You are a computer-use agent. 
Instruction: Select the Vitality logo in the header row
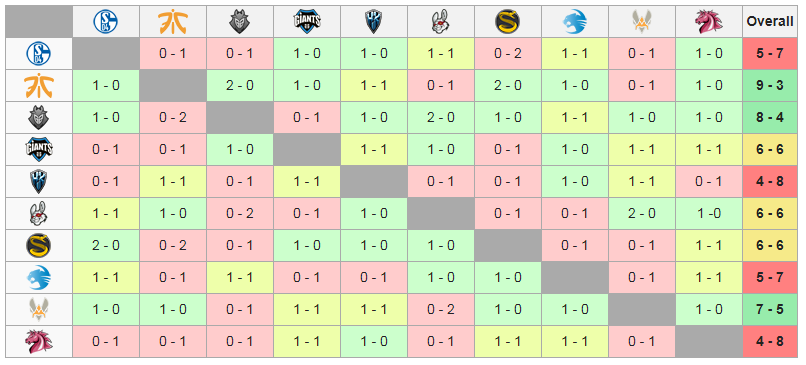tap(642, 22)
